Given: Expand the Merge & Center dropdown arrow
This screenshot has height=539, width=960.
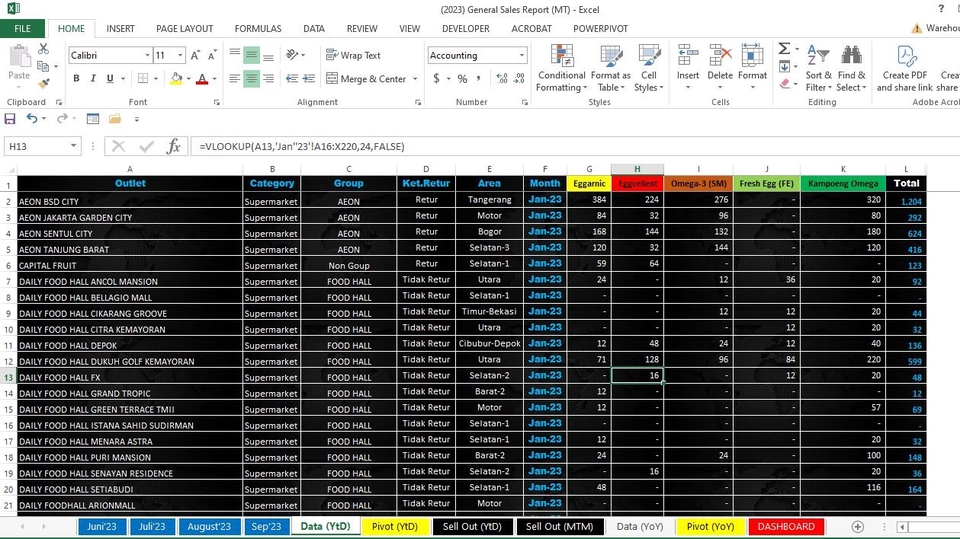Looking at the screenshot, I should [415, 78].
